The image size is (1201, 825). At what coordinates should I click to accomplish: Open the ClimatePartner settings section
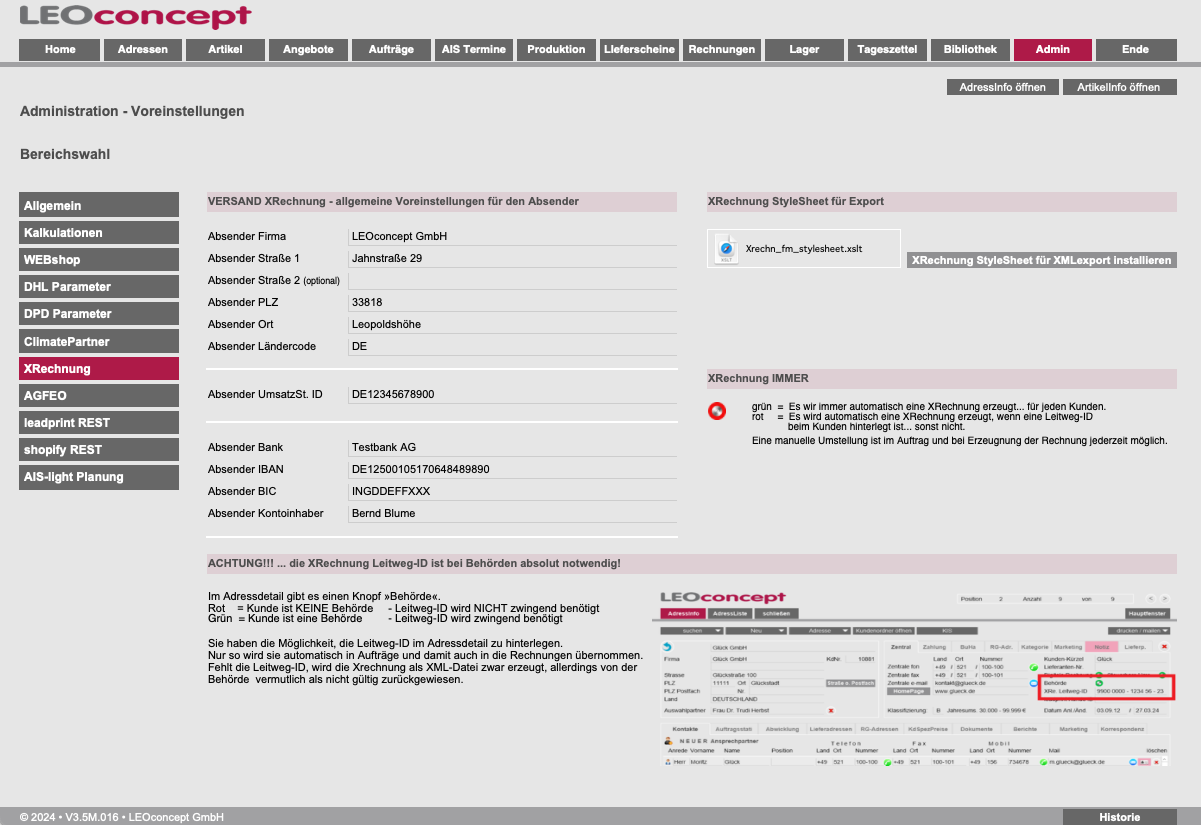tap(99, 341)
